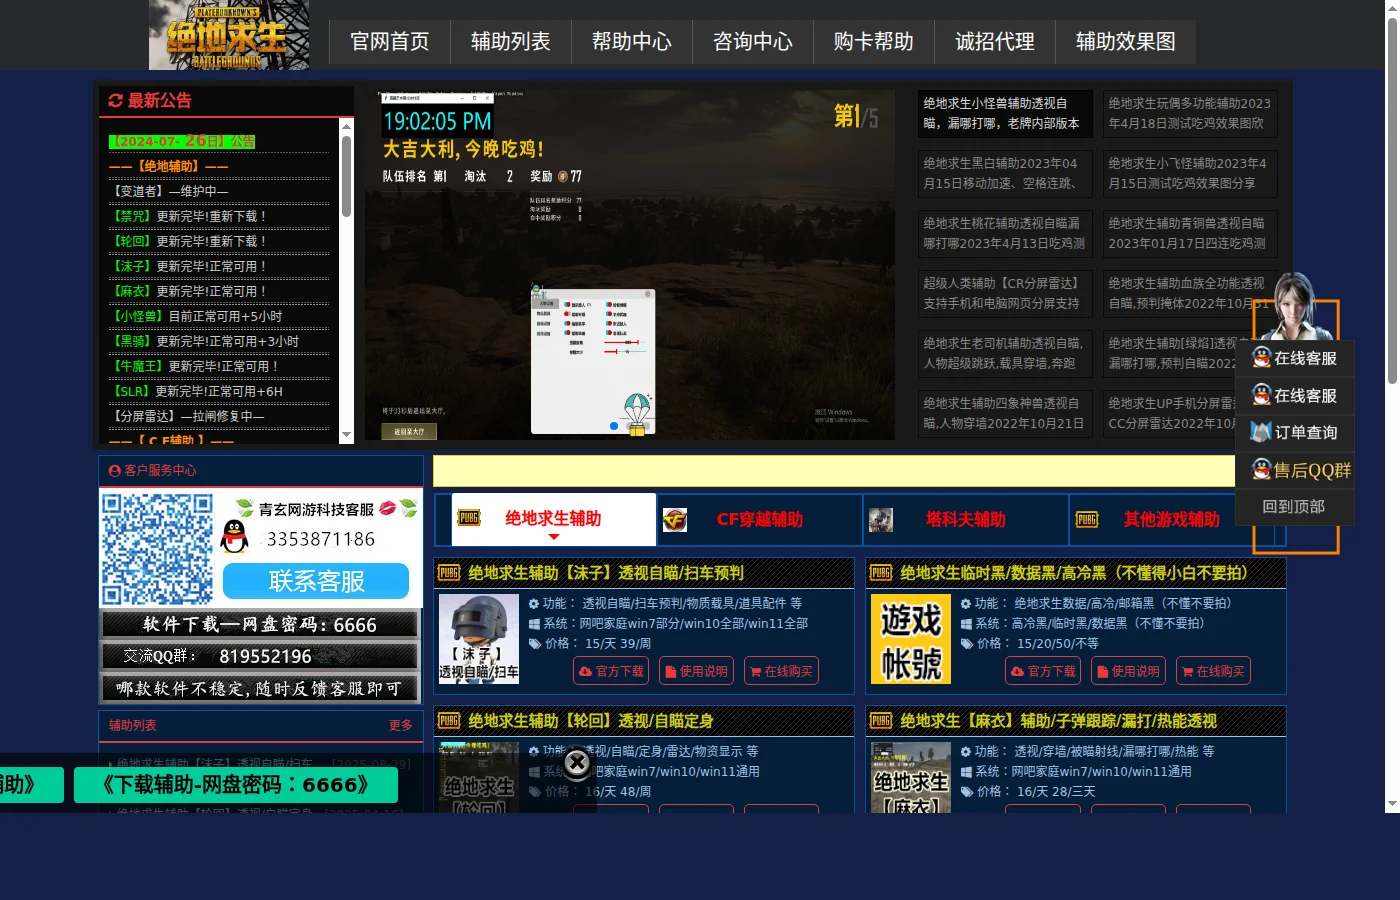Image resolution: width=1400 pixels, height=900 pixels.
Task: Click the icon beside 订单查询
Action: [x=1261, y=432]
